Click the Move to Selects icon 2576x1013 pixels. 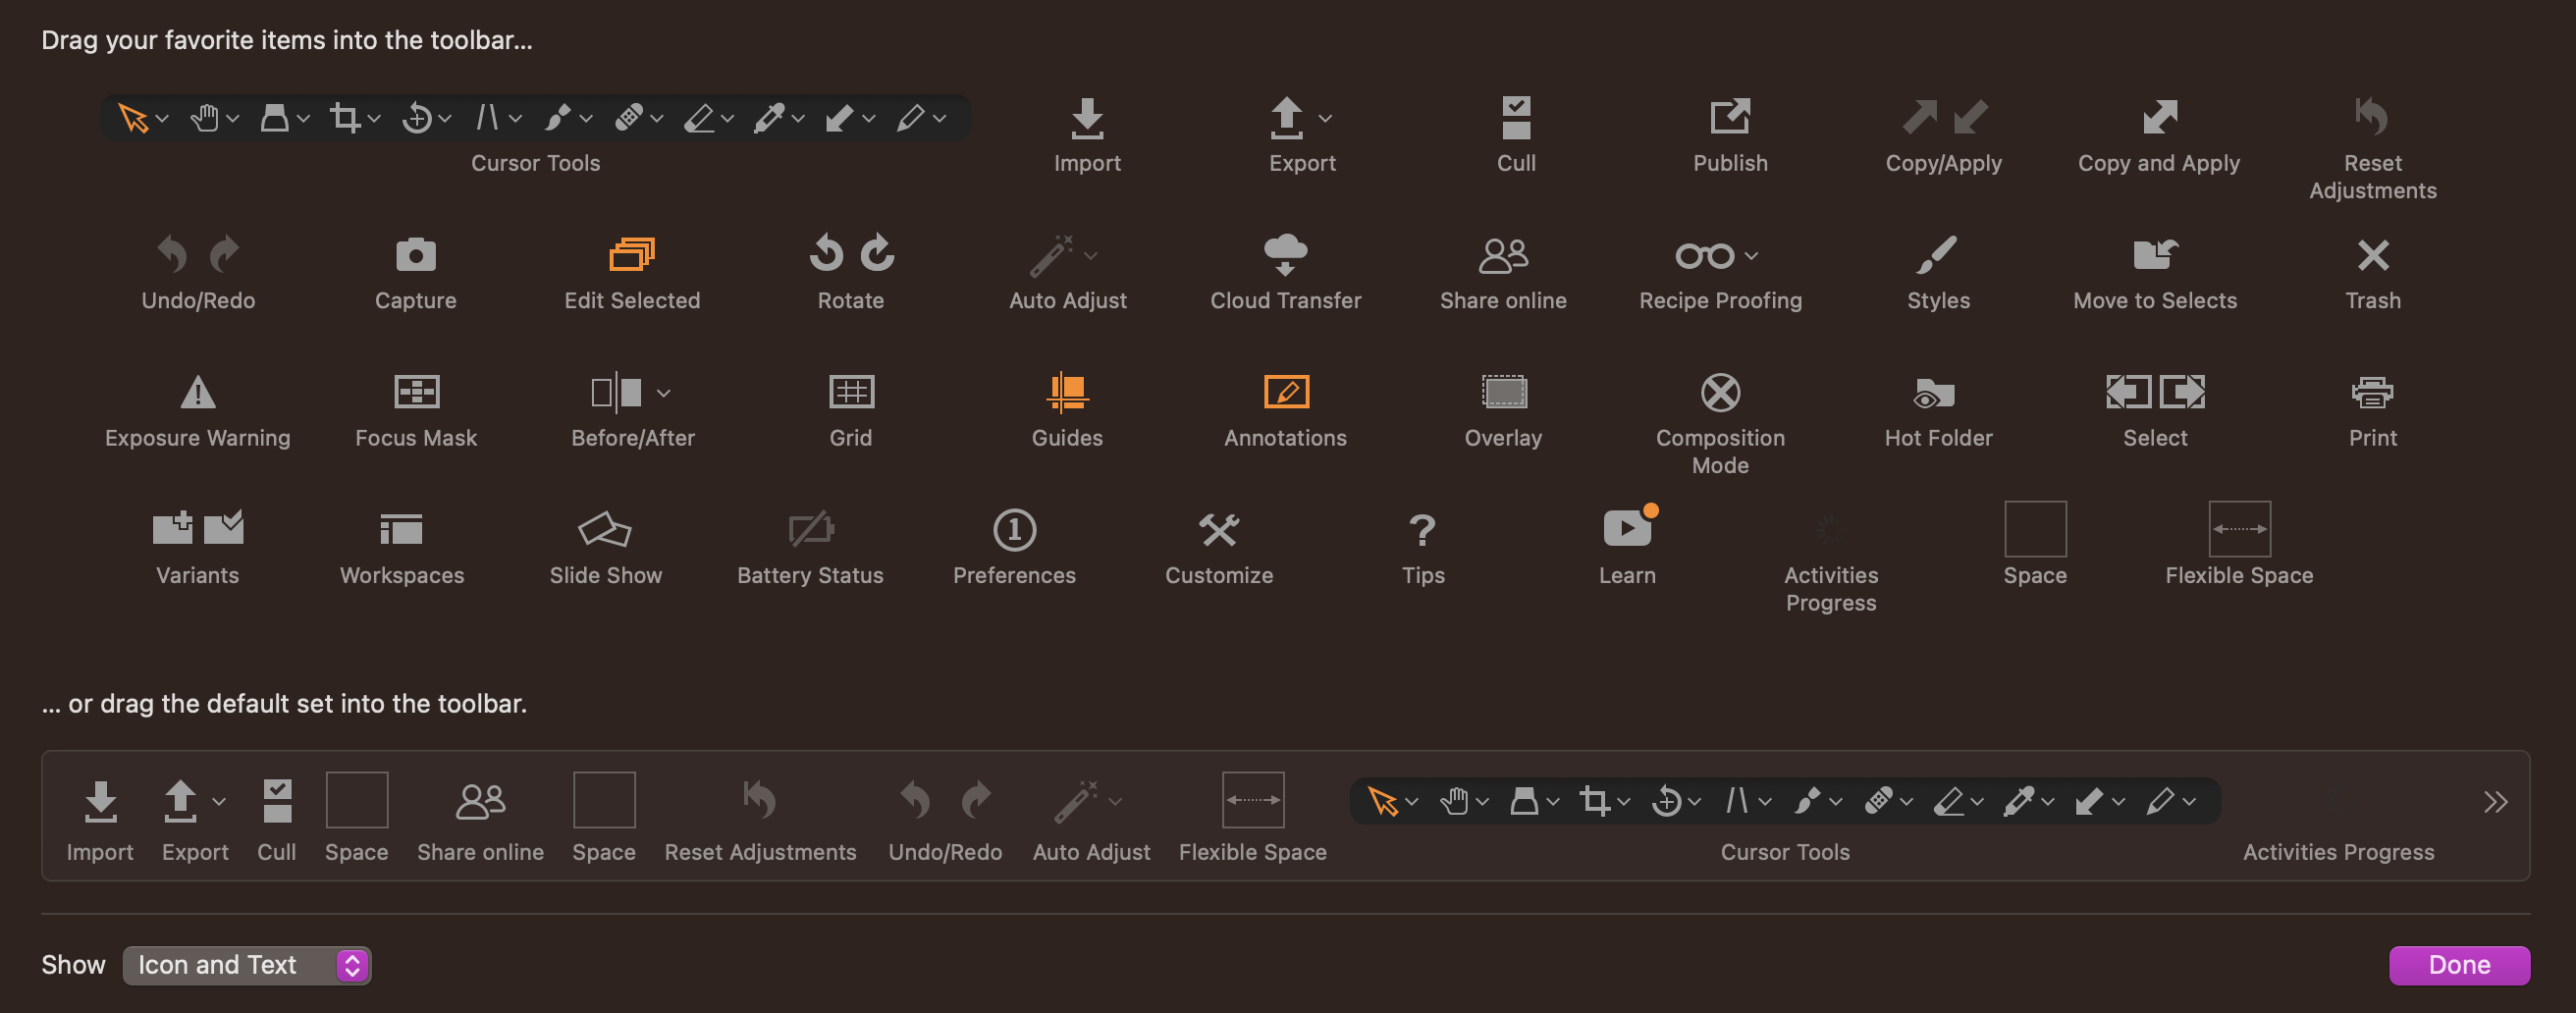[x=2155, y=254]
